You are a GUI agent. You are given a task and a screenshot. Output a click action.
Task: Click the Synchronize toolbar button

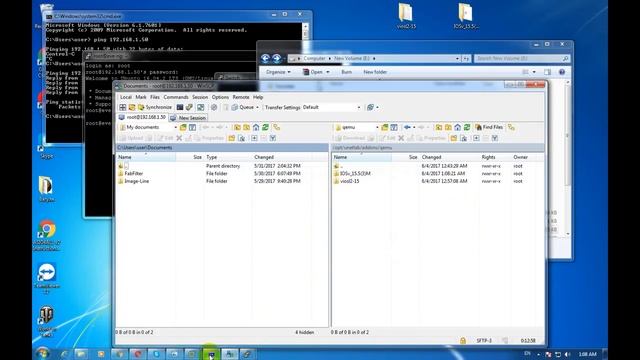[x=155, y=107]
